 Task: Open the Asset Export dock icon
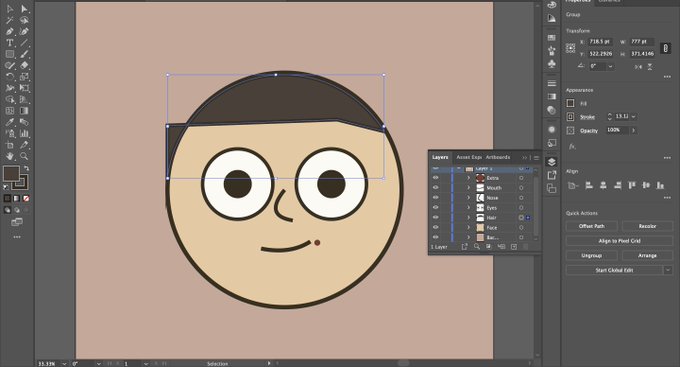[552, 175]
